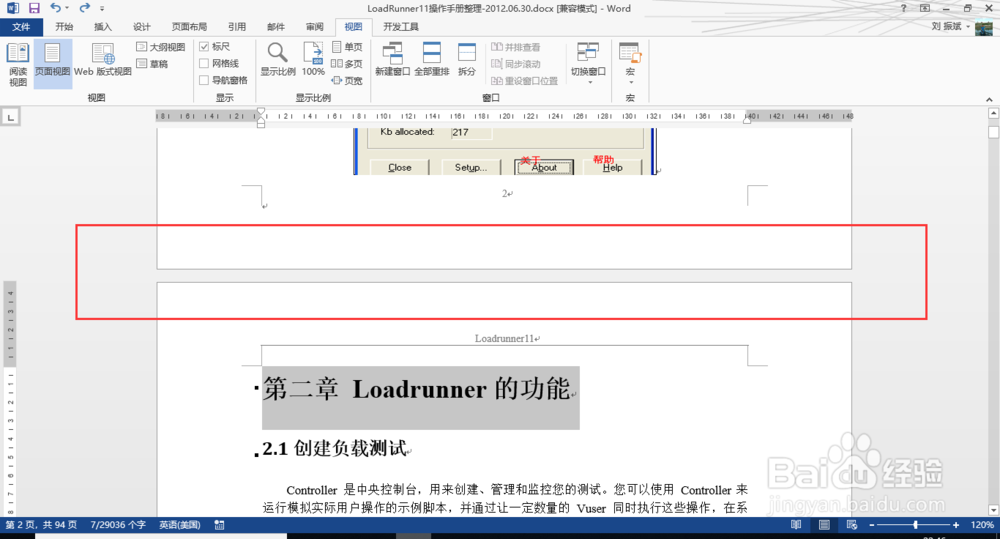Switch to read mode from status bar

796,525
